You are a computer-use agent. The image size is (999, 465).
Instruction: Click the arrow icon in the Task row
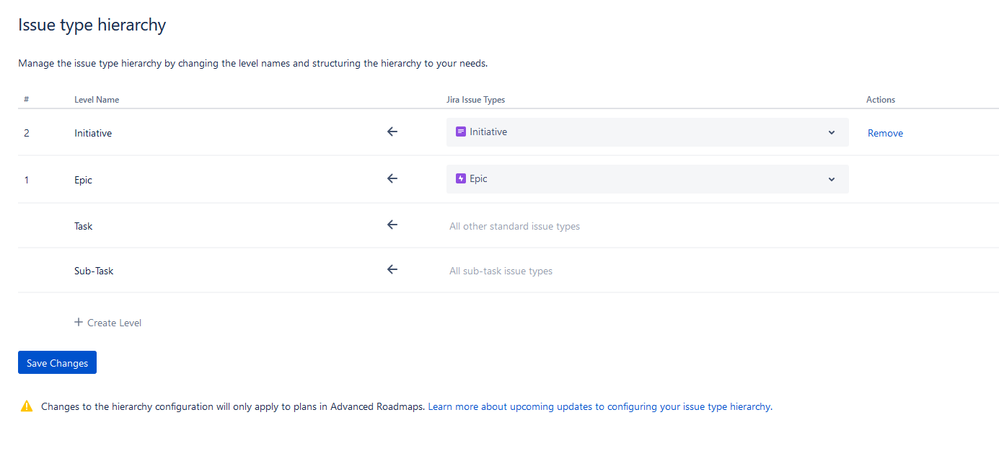point(392,225)
